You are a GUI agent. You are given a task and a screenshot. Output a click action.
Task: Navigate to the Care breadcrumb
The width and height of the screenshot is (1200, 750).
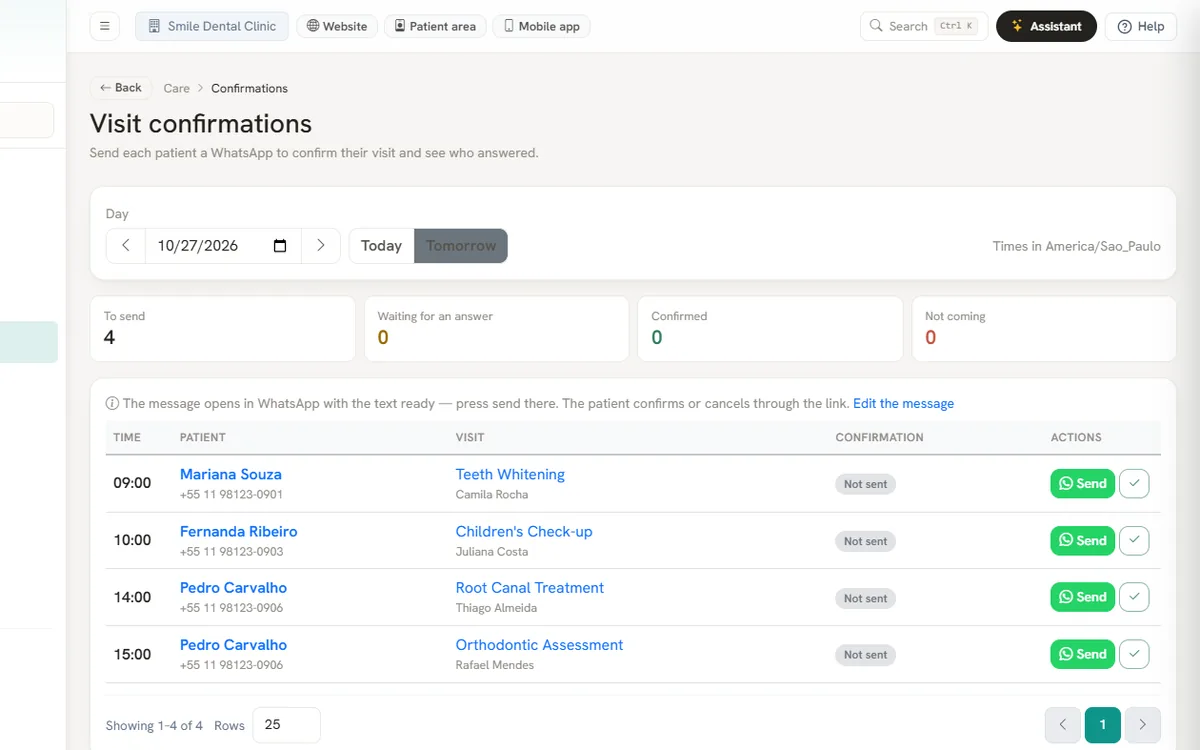(177, 88)
